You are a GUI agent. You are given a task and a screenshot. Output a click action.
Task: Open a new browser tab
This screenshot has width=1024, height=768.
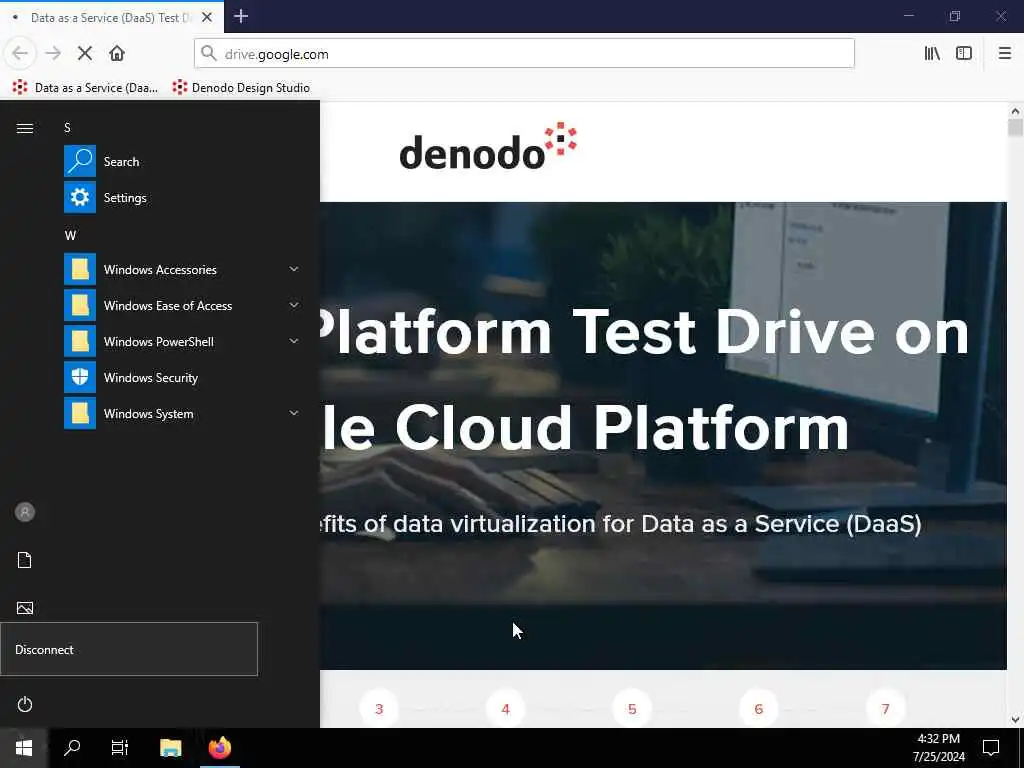pos(241,16)
